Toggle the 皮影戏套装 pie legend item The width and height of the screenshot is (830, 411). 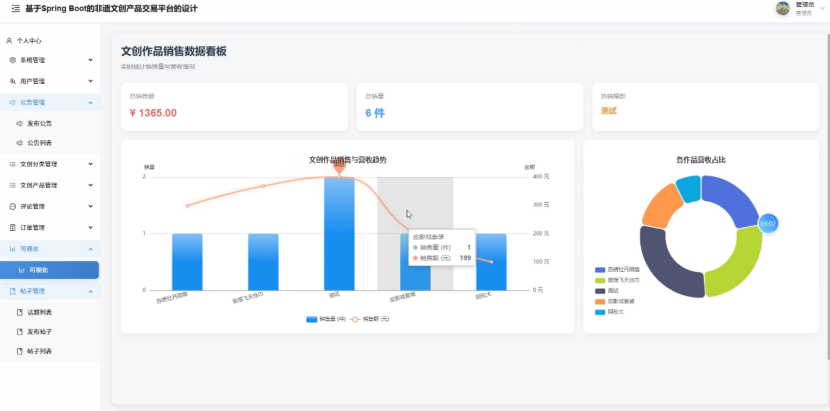(x=615, y=301)
